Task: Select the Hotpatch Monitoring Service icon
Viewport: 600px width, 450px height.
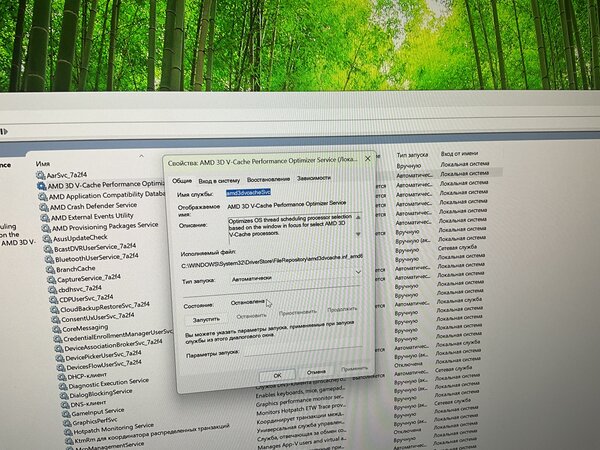Action: click(x=68, y=432)
